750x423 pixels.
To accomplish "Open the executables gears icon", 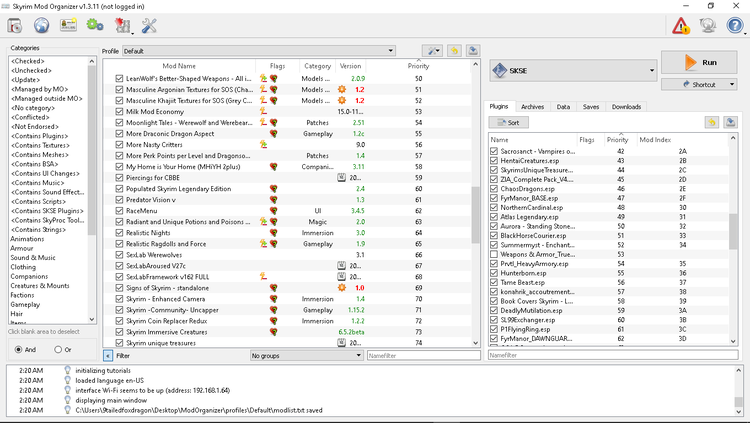I will (95, 25).
